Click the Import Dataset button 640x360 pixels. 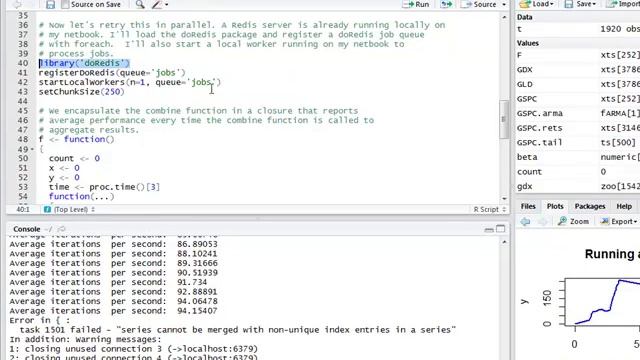point(622,4)
